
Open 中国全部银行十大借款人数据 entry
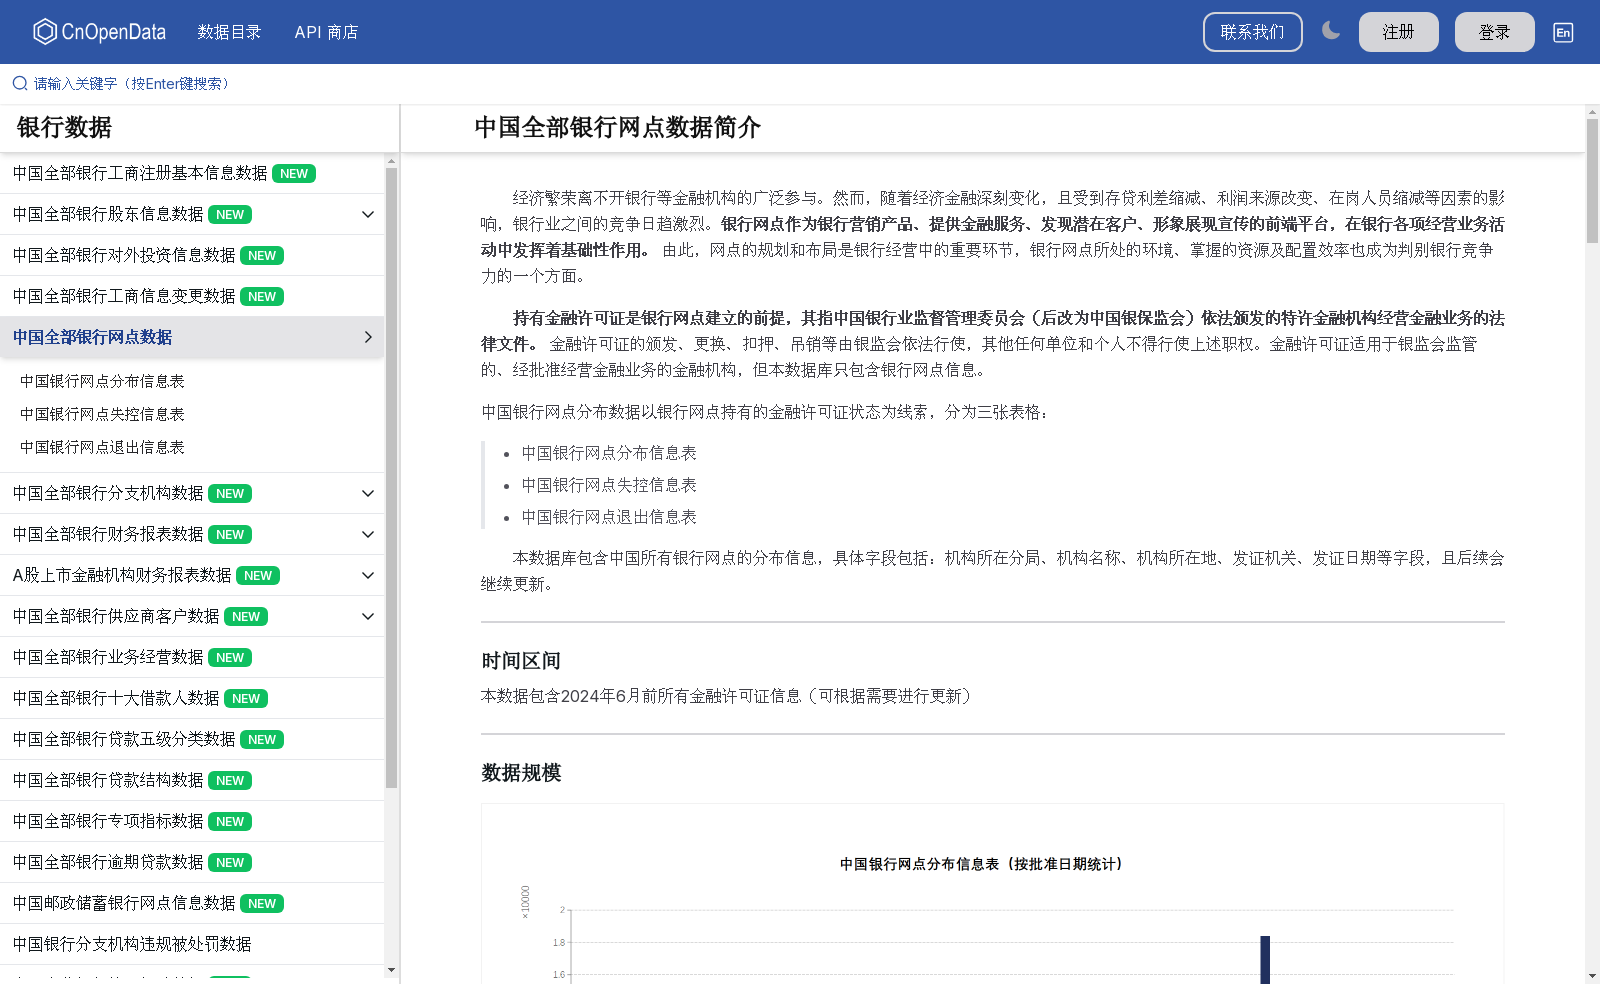tap(116, 698)
